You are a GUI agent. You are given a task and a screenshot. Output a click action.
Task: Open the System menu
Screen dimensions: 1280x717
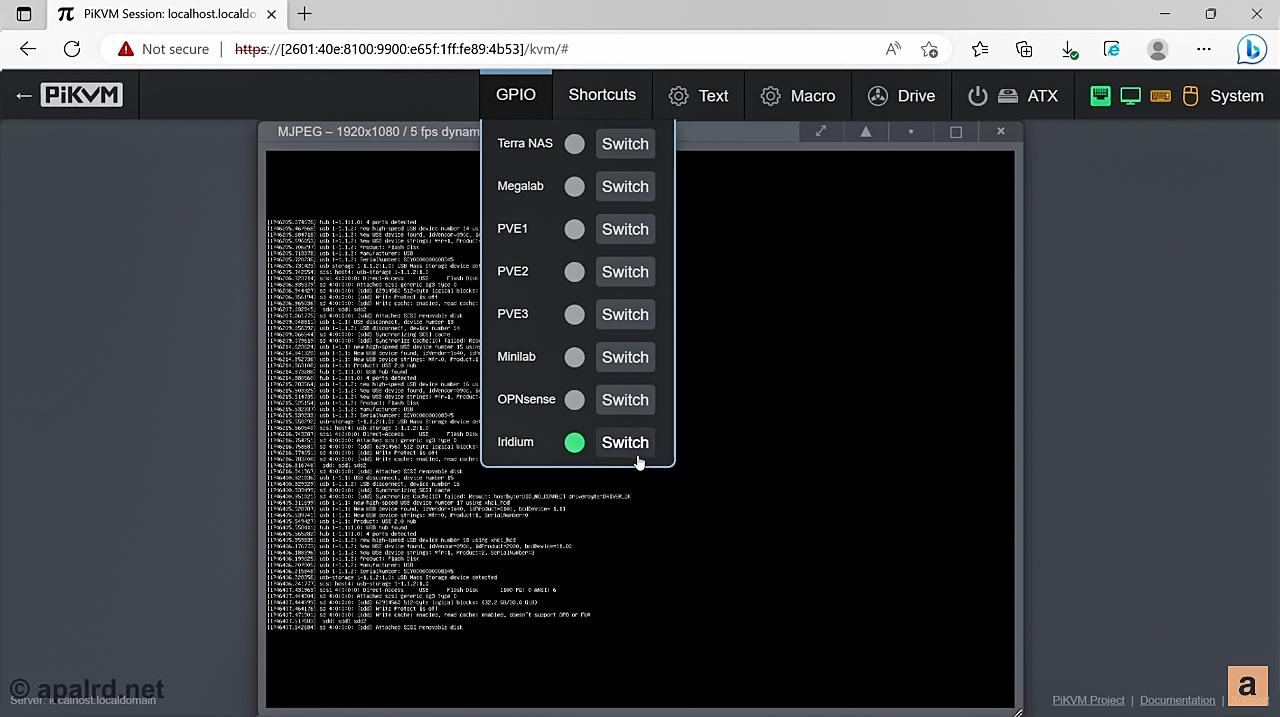(1177, 96)
